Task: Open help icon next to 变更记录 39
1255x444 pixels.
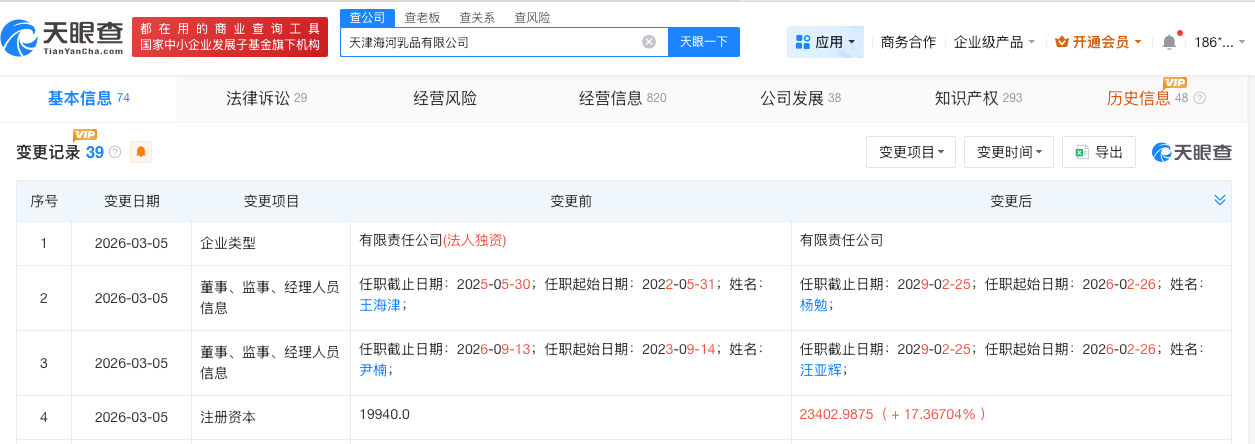Action: pyautogui.click(x=115, y=152)
